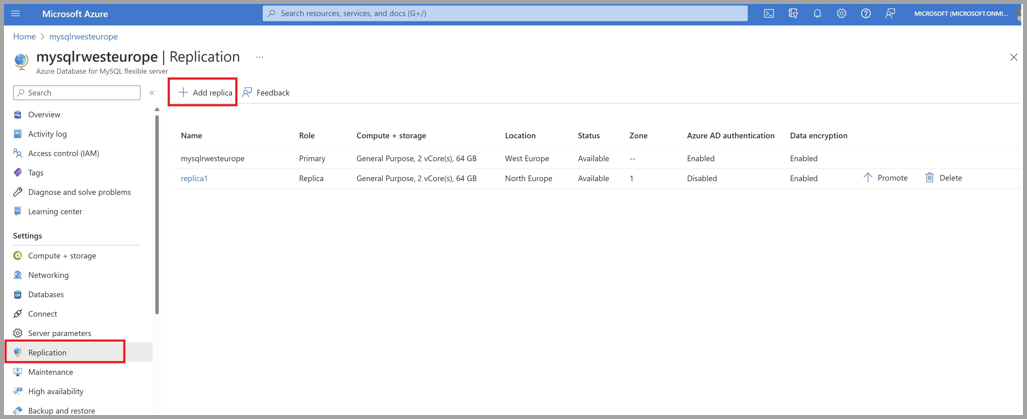Click Add replica button
This screenshot has width=1027, height=419.
[204, 93]
